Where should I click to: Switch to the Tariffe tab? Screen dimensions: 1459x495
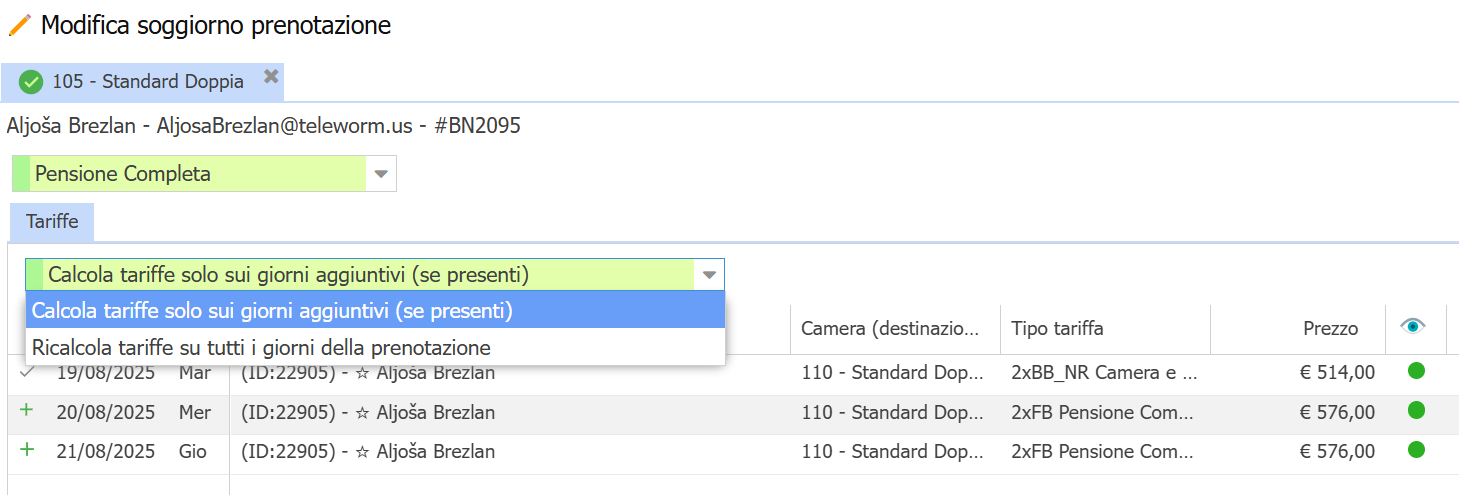click(52, 222)
